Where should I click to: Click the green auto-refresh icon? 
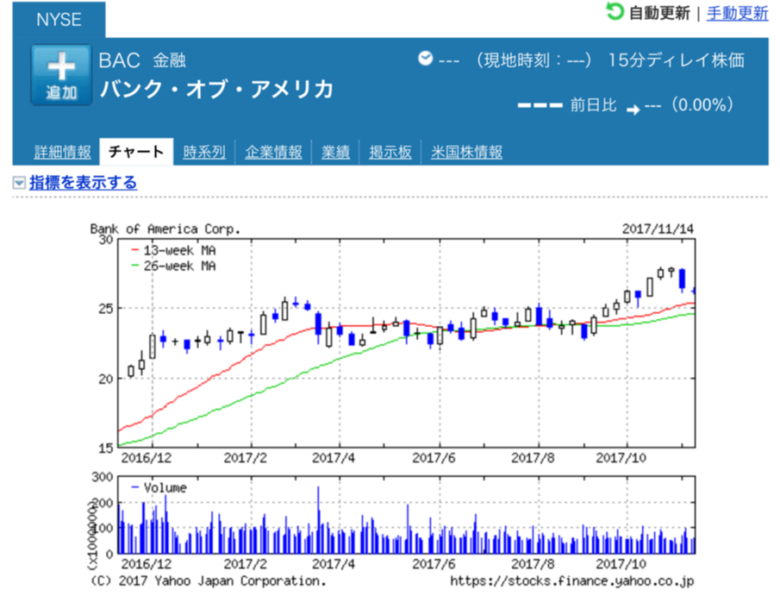point(615,11)
